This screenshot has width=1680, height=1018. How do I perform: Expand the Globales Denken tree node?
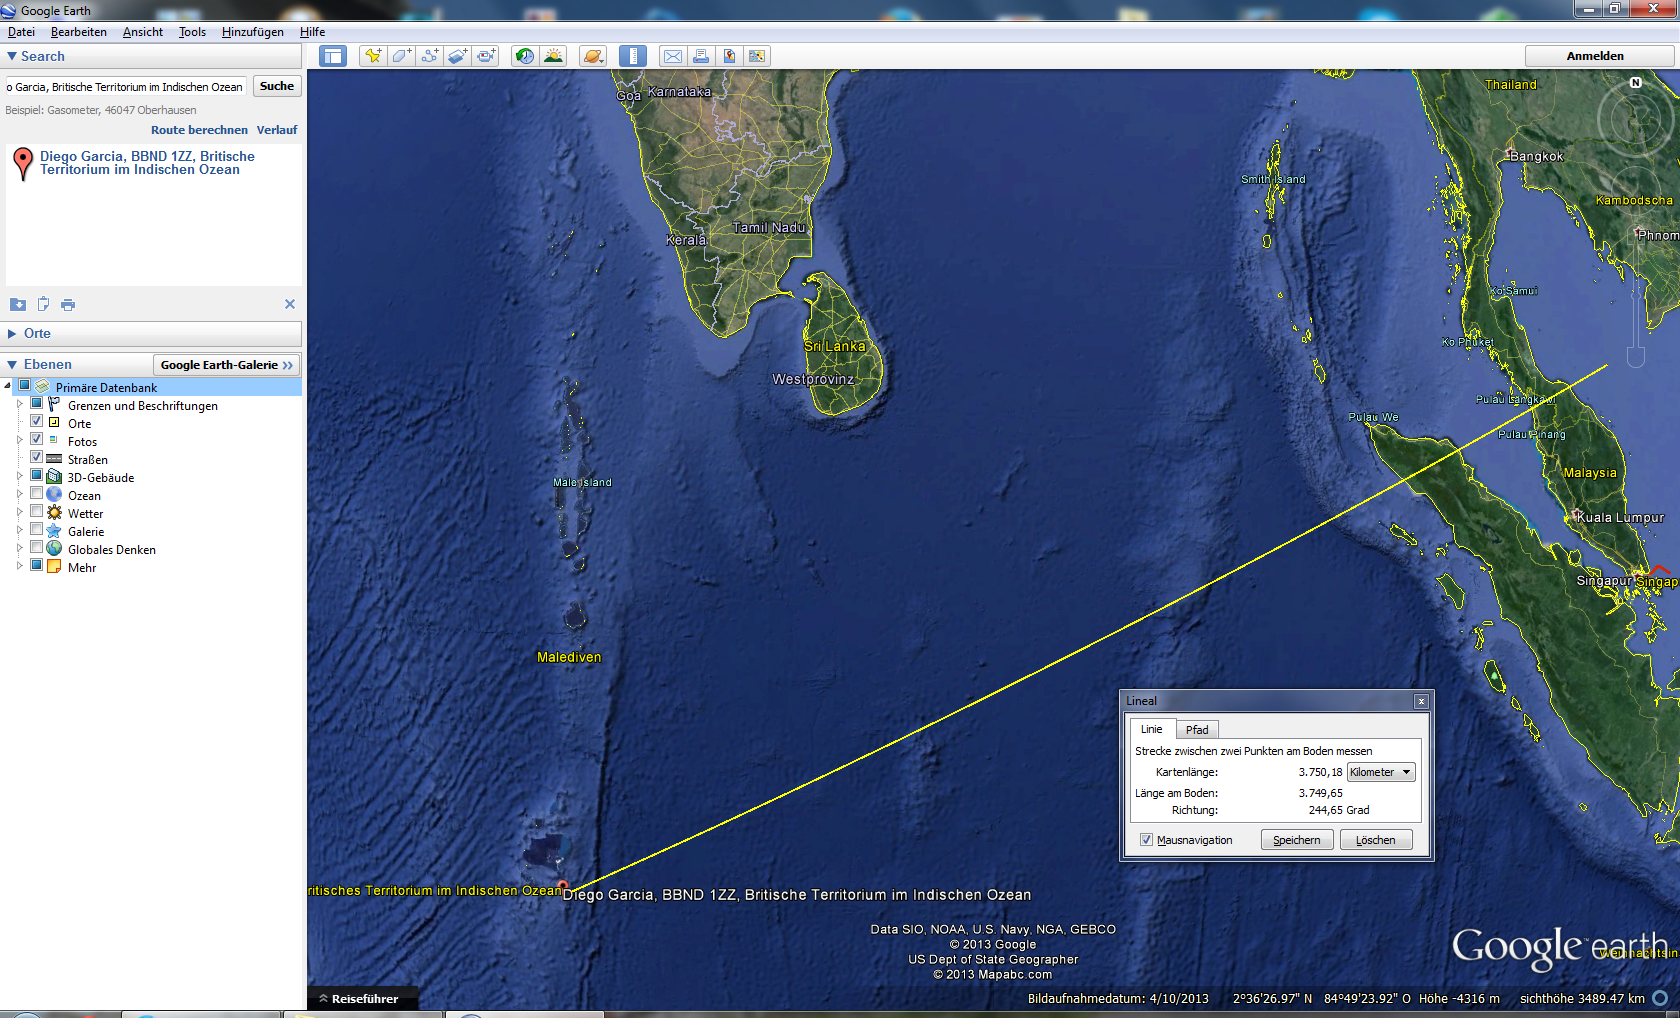point(19,549)
